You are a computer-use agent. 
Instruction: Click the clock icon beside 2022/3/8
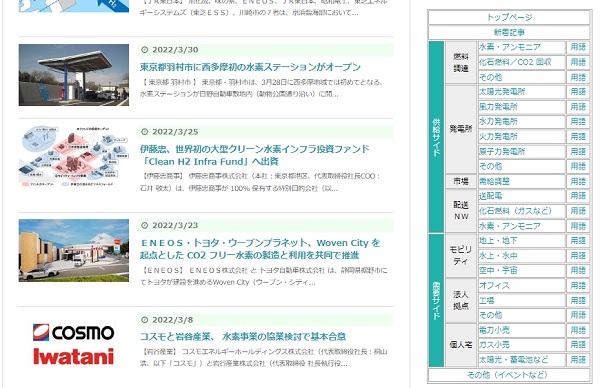click(x=144, y=320)
